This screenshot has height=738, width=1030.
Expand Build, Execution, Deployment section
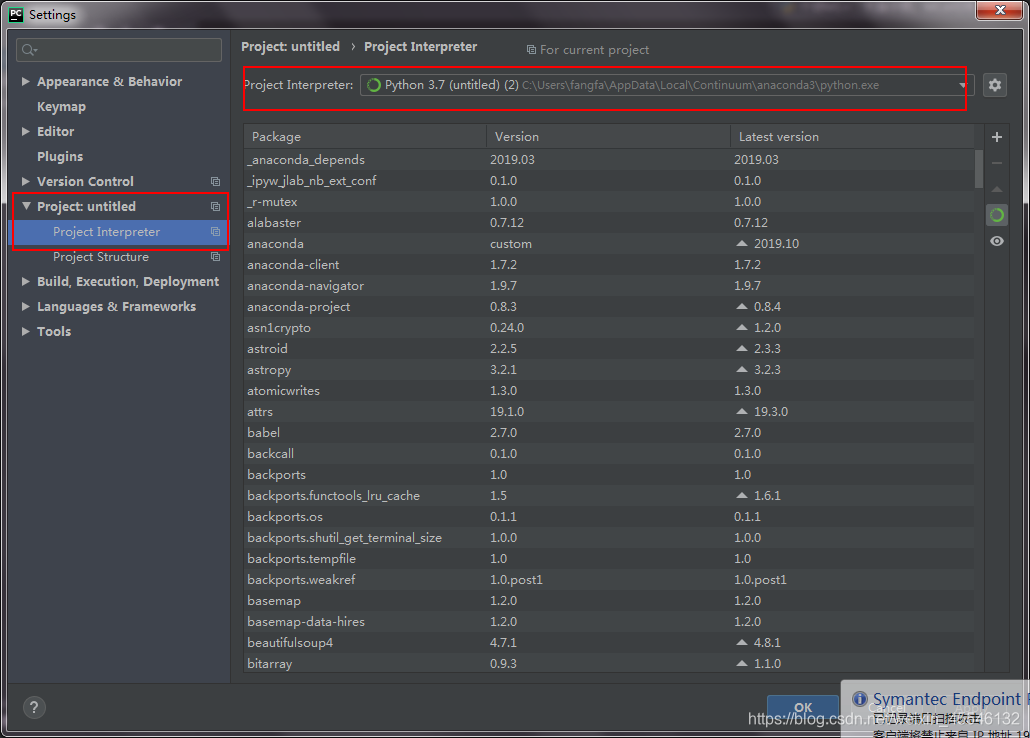coord(26,281)
